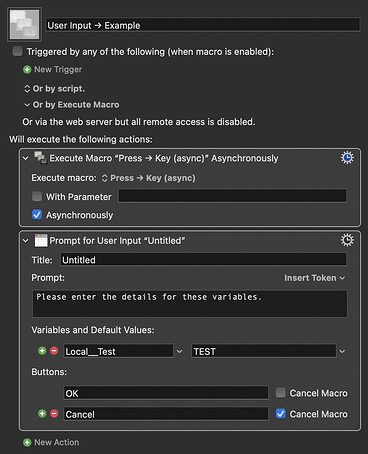Enable Cancel Macro for the OK button
The height and width of the screenshot is (454, 368).
(281, 393)
